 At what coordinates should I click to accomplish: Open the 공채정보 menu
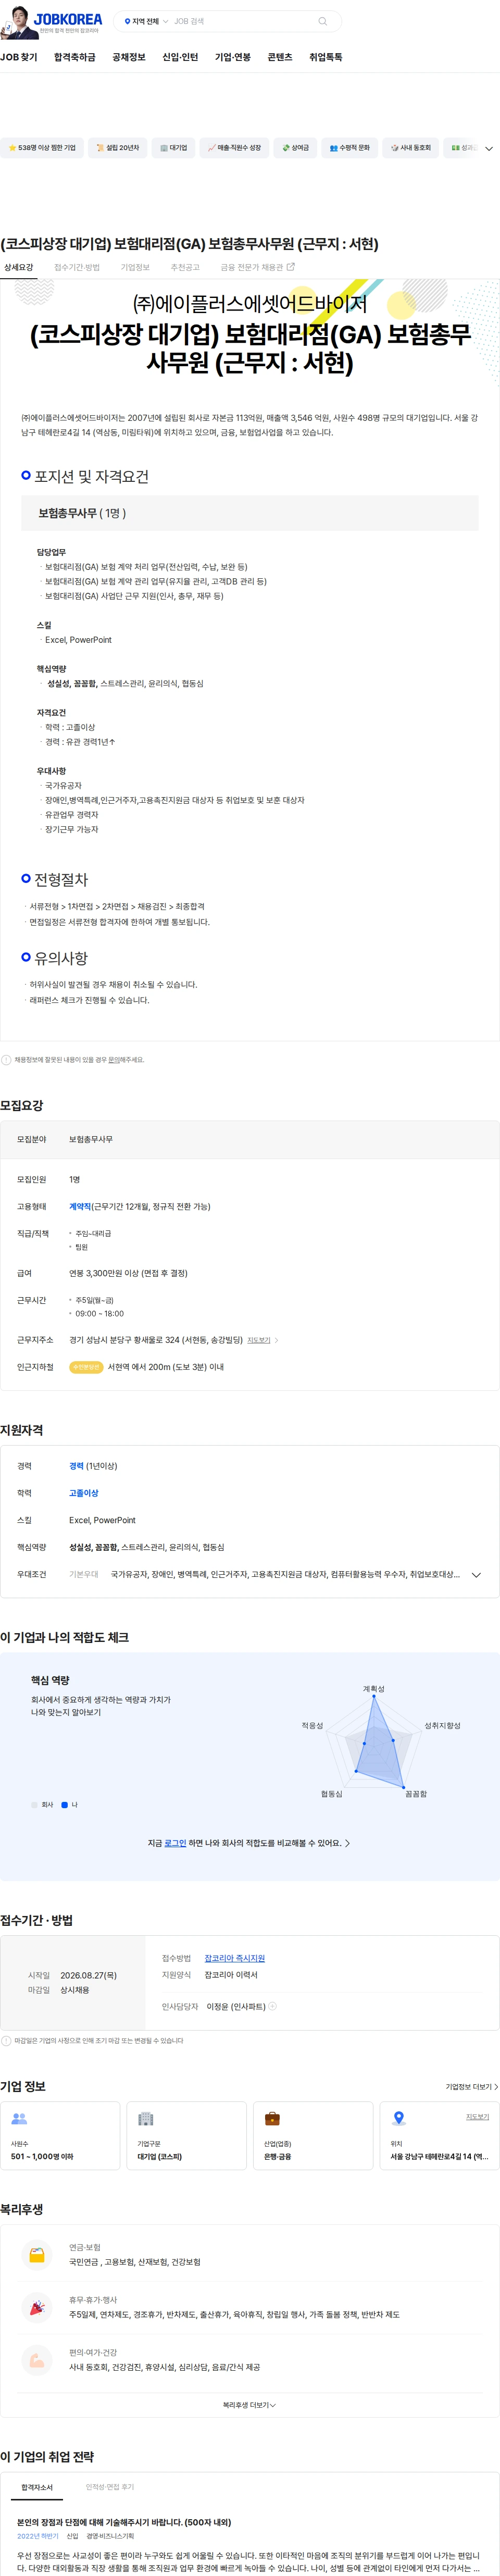(129, 58)
